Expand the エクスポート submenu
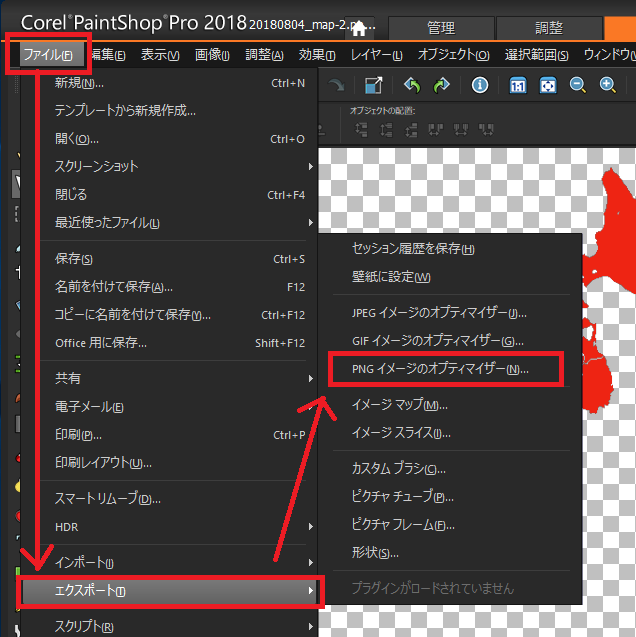The image size is (636, 637). click(170, 591)
